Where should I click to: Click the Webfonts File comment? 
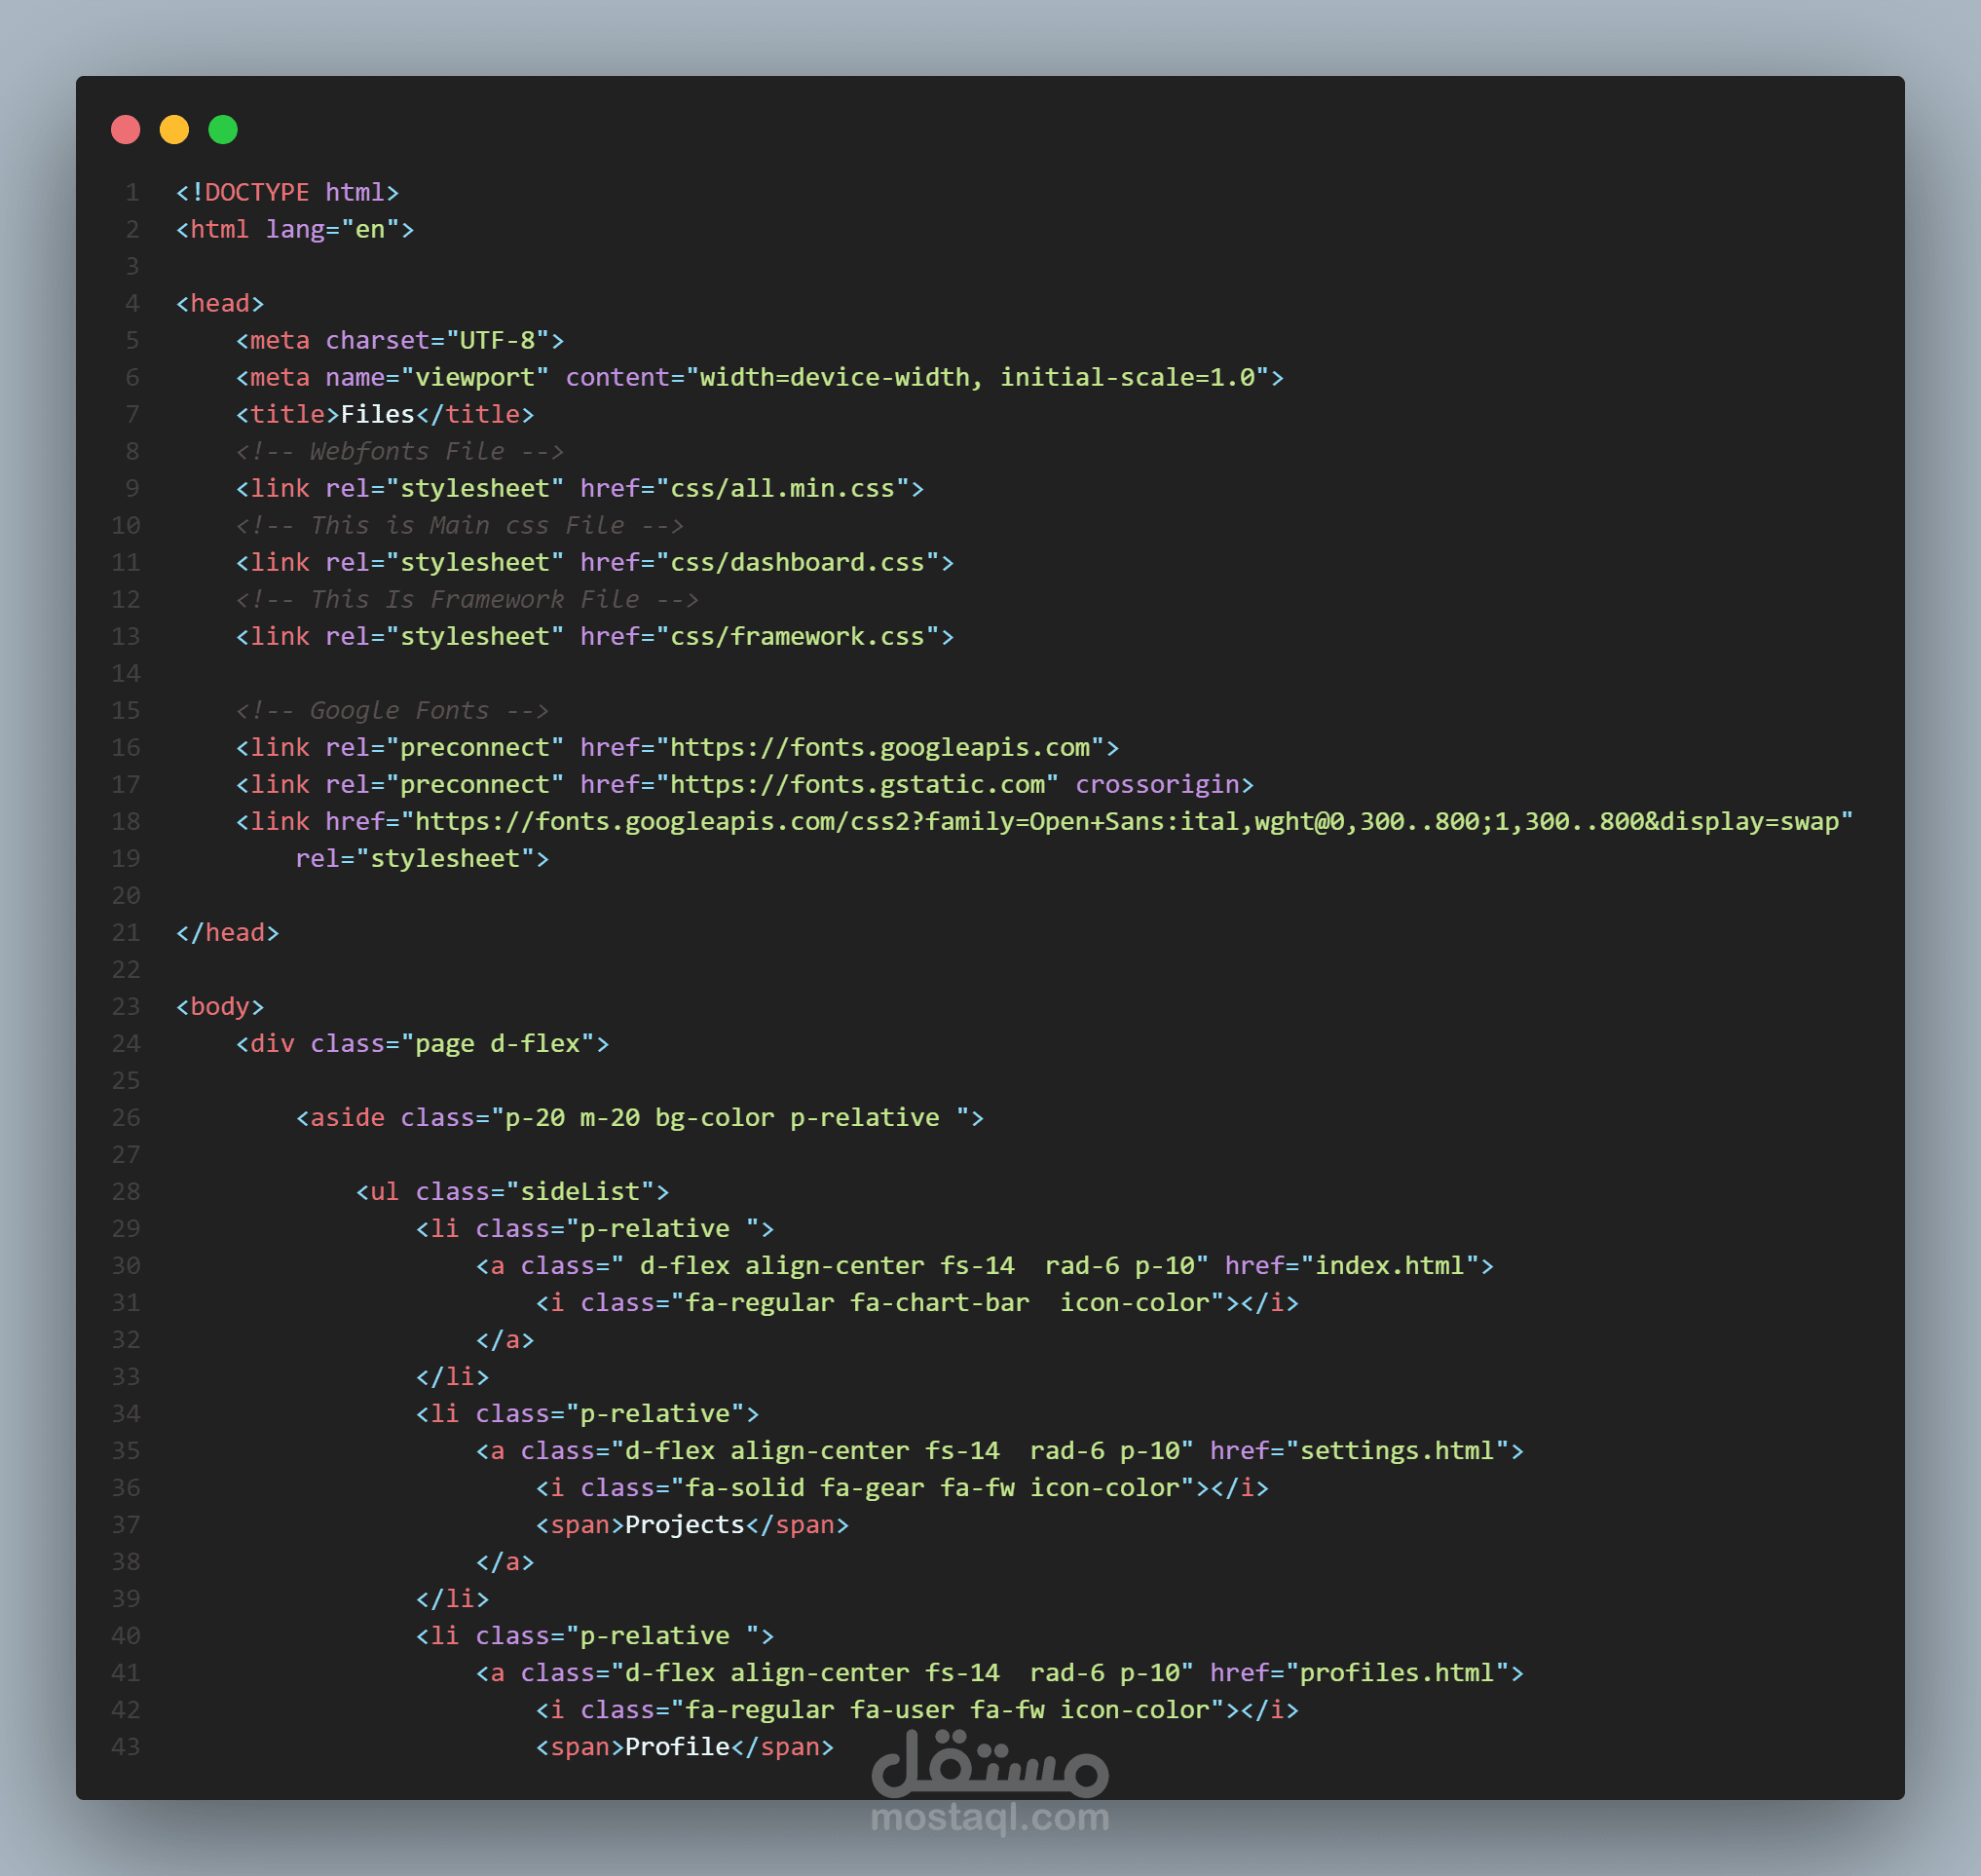point(399,452)
